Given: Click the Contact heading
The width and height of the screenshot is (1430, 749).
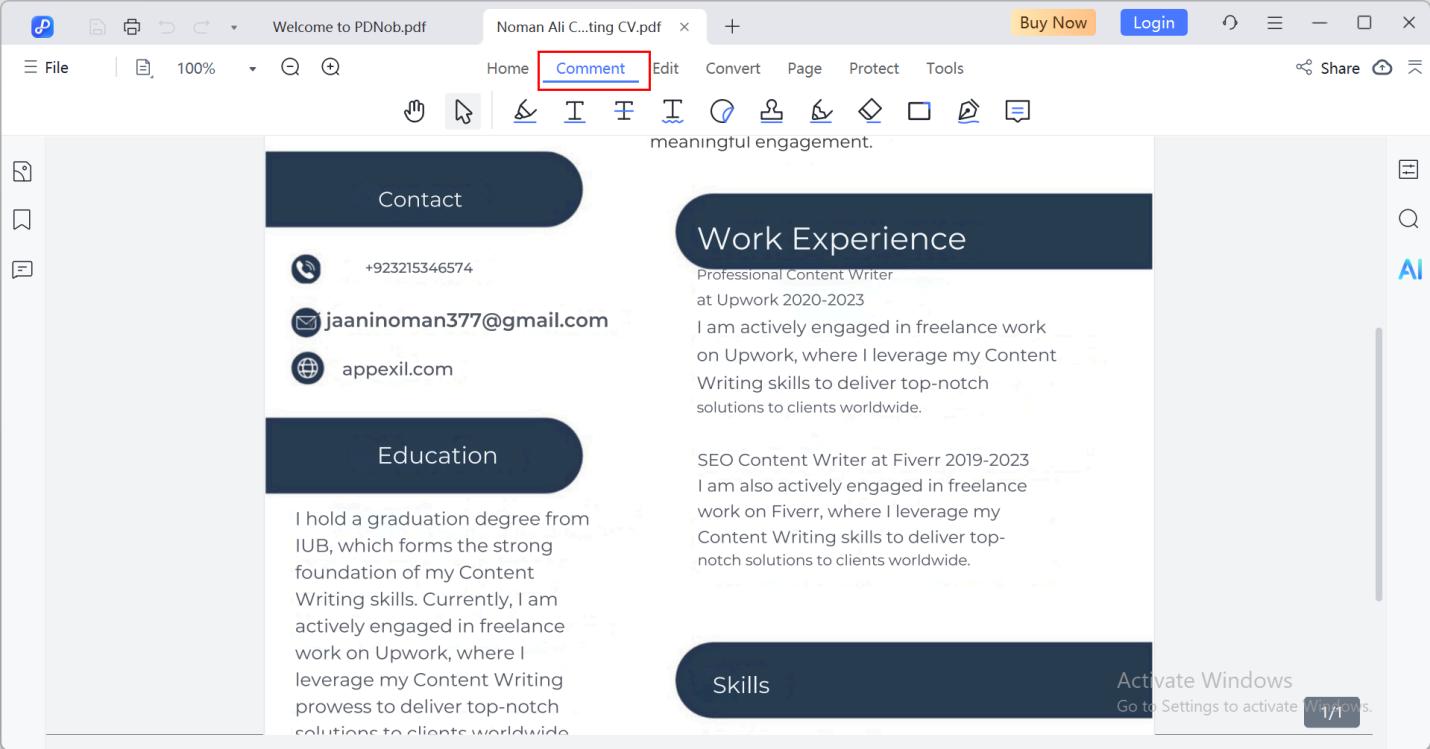Looking at the screenshot, I should 420,199.
